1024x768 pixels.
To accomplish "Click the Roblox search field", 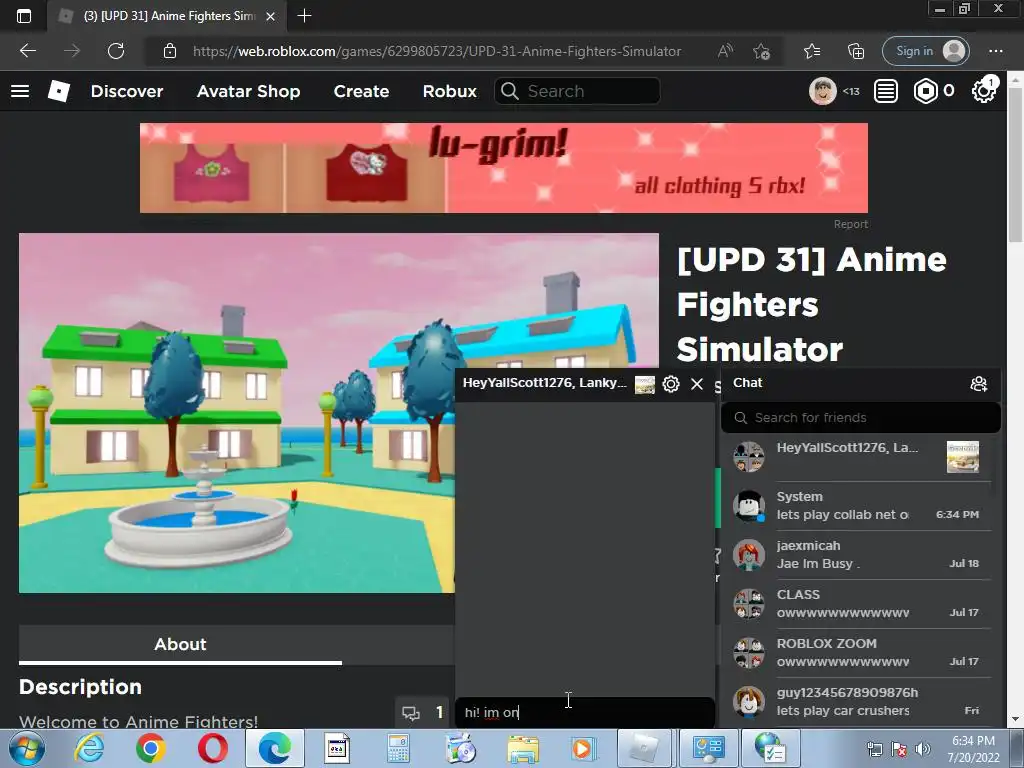I will click(577, 91).
